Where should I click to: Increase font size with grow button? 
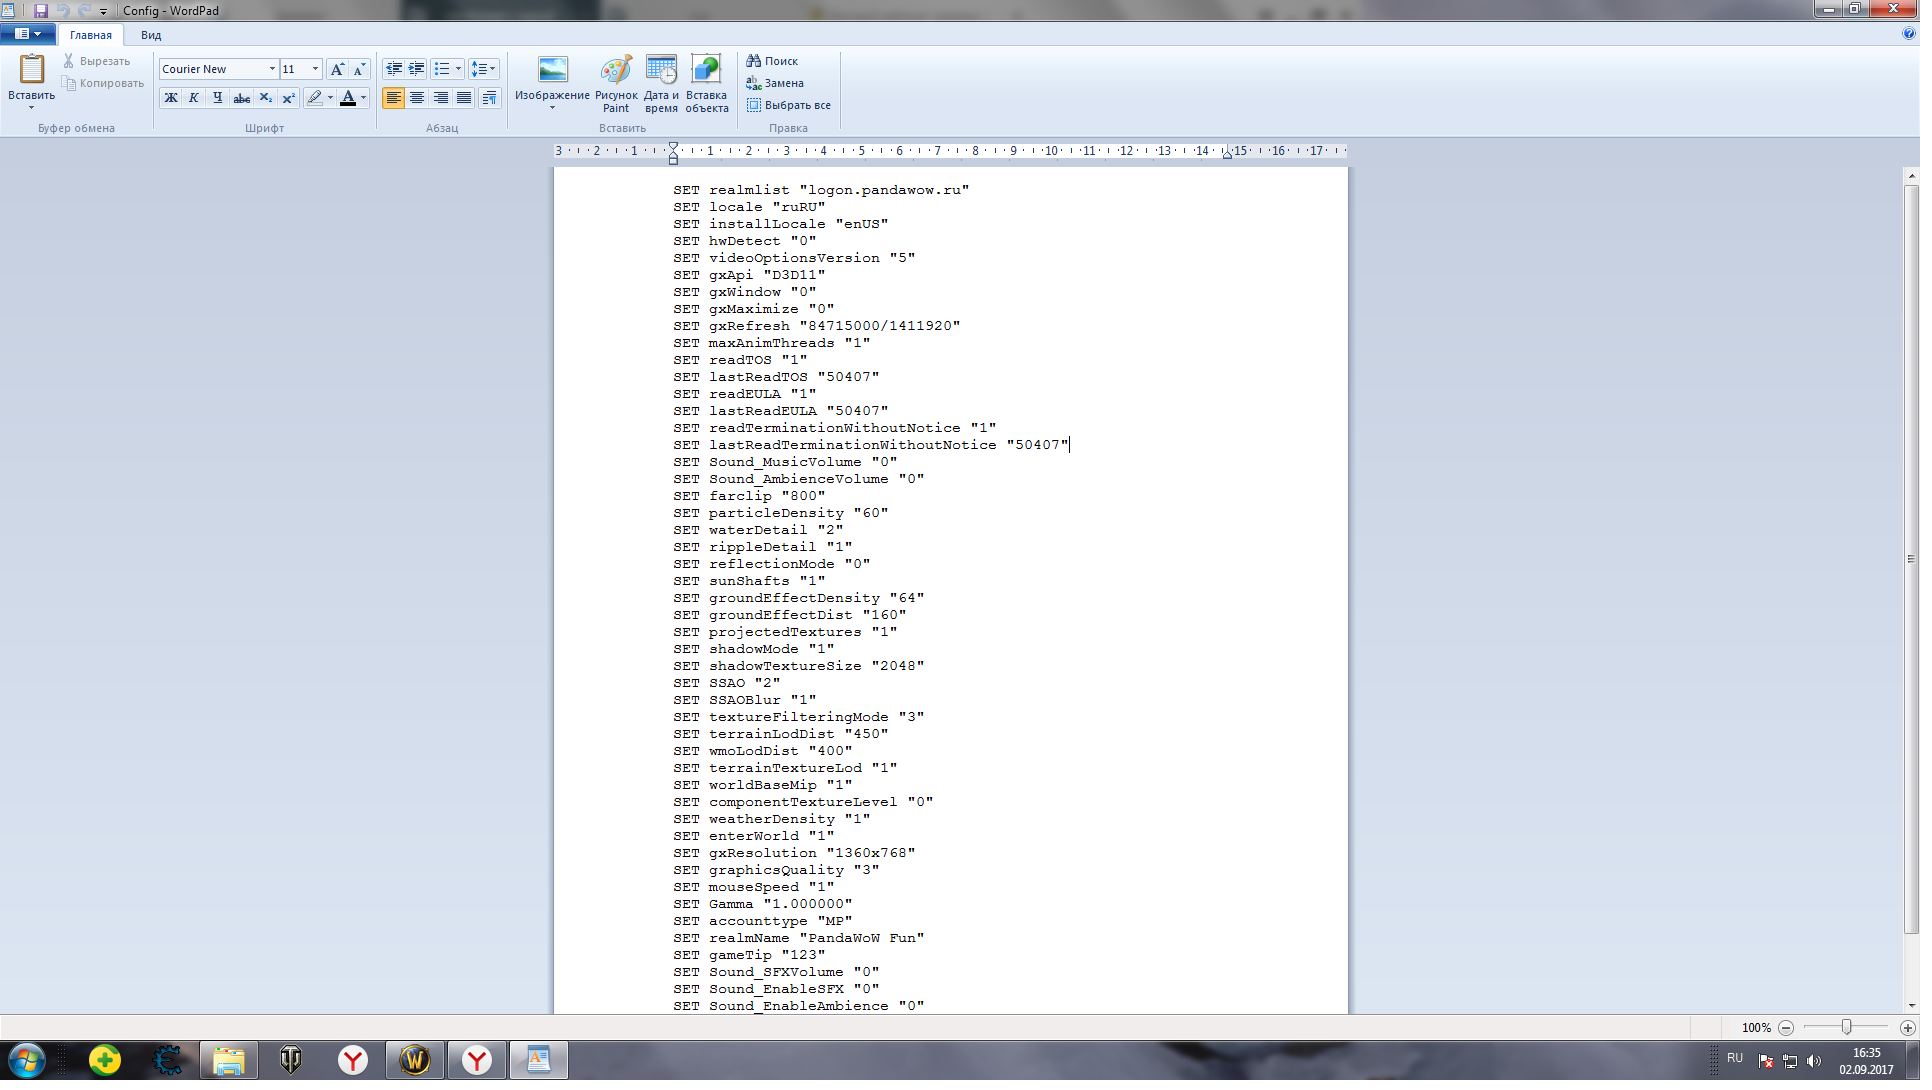tap(339, 69)
